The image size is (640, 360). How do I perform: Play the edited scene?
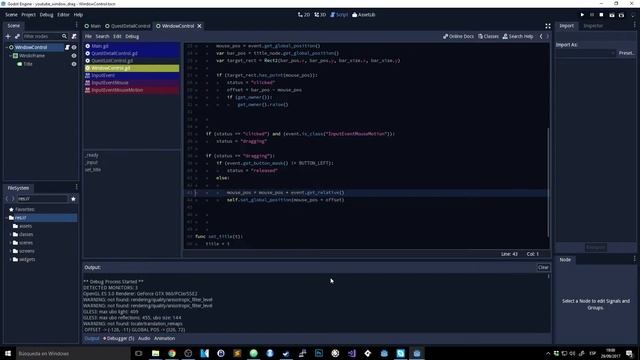(612, 15)
